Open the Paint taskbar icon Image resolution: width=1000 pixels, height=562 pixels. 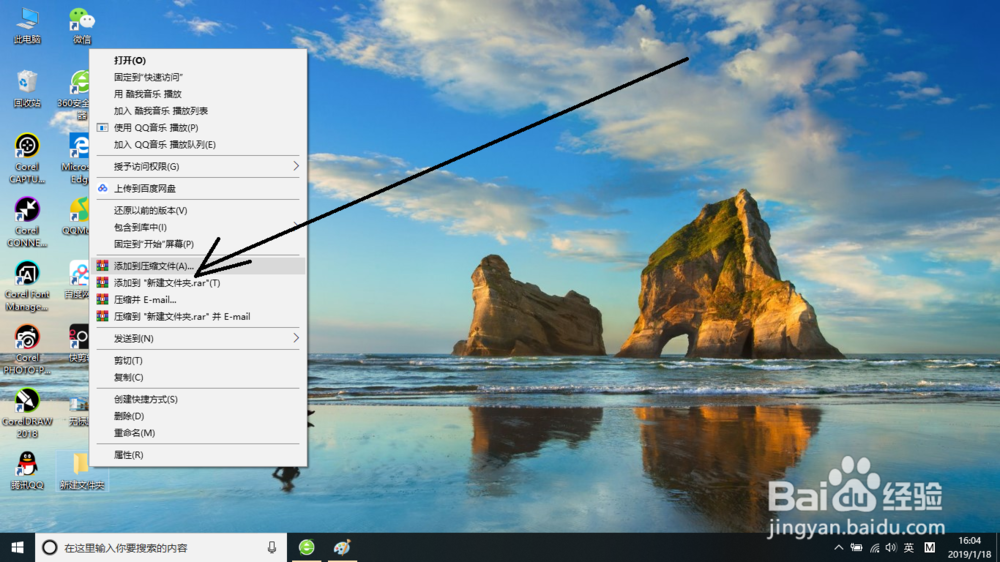342,547
